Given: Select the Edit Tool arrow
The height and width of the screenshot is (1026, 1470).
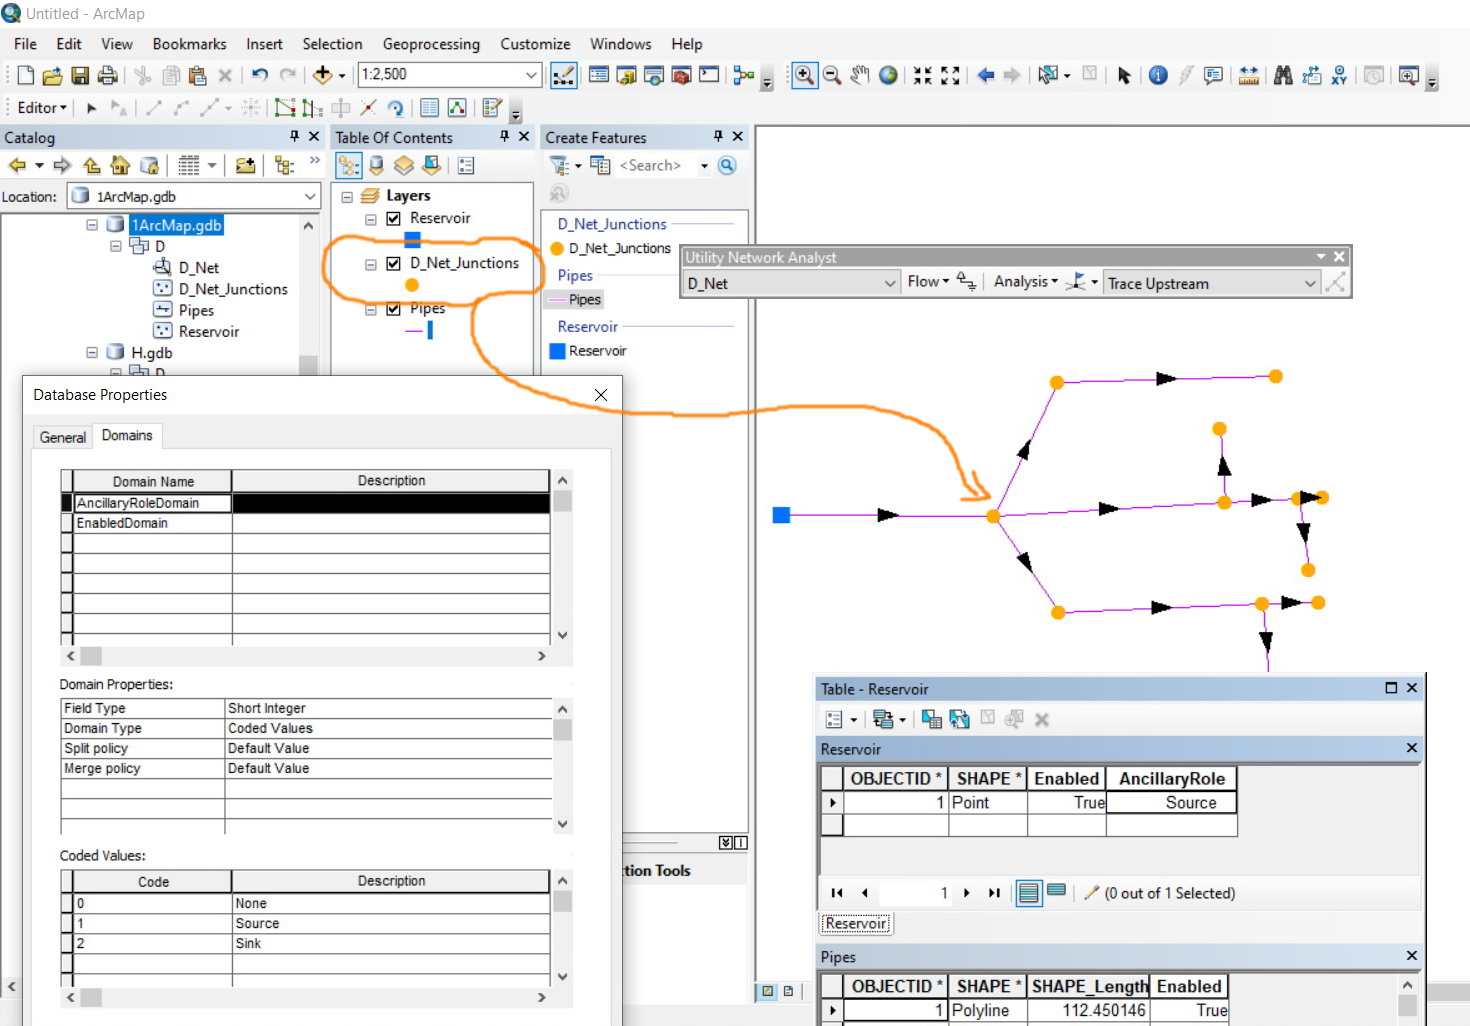Looking at the screenshot, I should click(91, 108).
